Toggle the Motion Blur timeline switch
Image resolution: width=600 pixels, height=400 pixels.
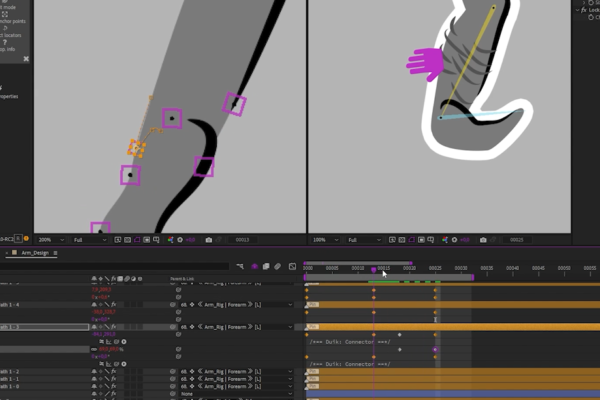pos(278,266)
